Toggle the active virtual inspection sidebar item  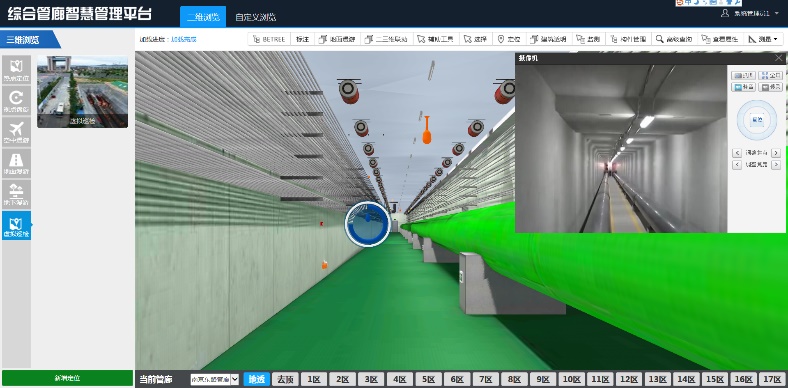pyautogui.click(x=17, y=225)
